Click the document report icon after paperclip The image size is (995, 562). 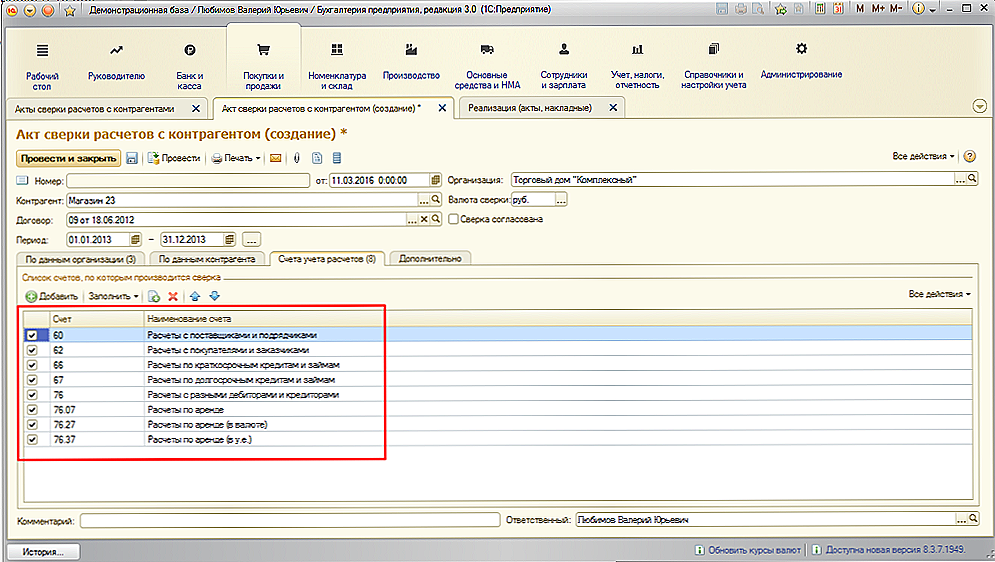click(x=317, y=158)
